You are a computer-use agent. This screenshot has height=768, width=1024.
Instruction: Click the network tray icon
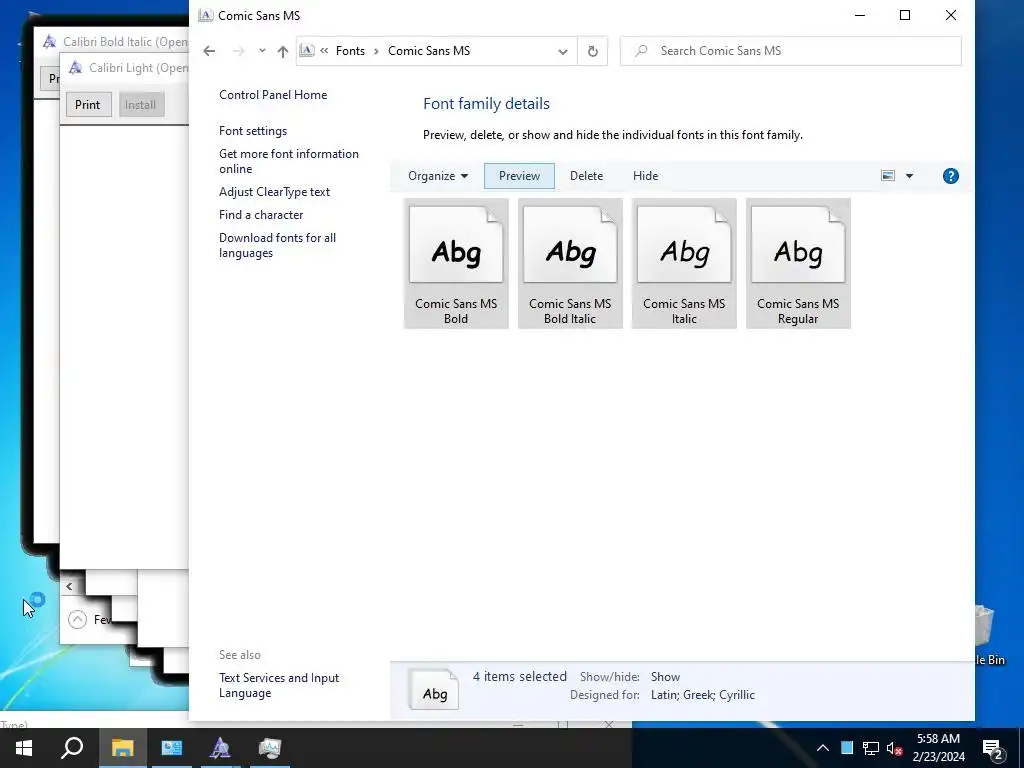click(871, 748)
